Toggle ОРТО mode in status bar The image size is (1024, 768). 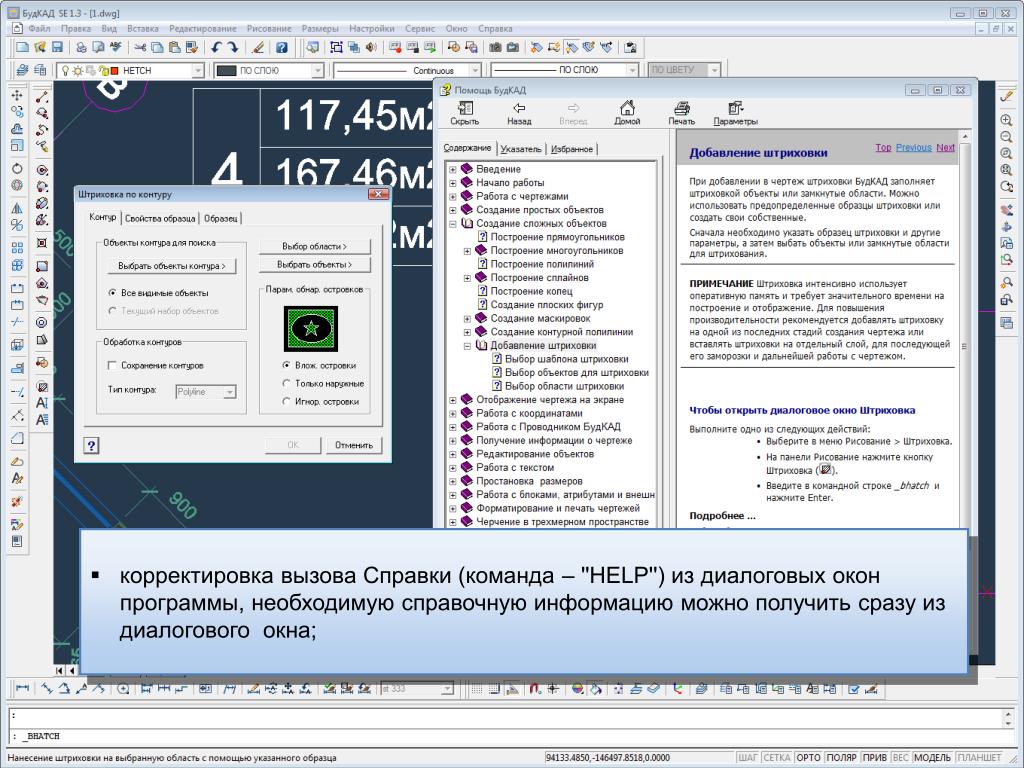[x=808, y=758]
